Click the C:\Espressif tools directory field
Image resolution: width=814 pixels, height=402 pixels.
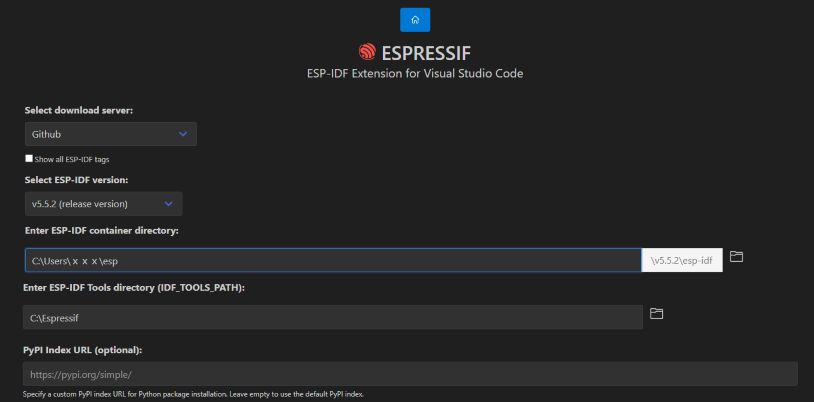point(332,317)
